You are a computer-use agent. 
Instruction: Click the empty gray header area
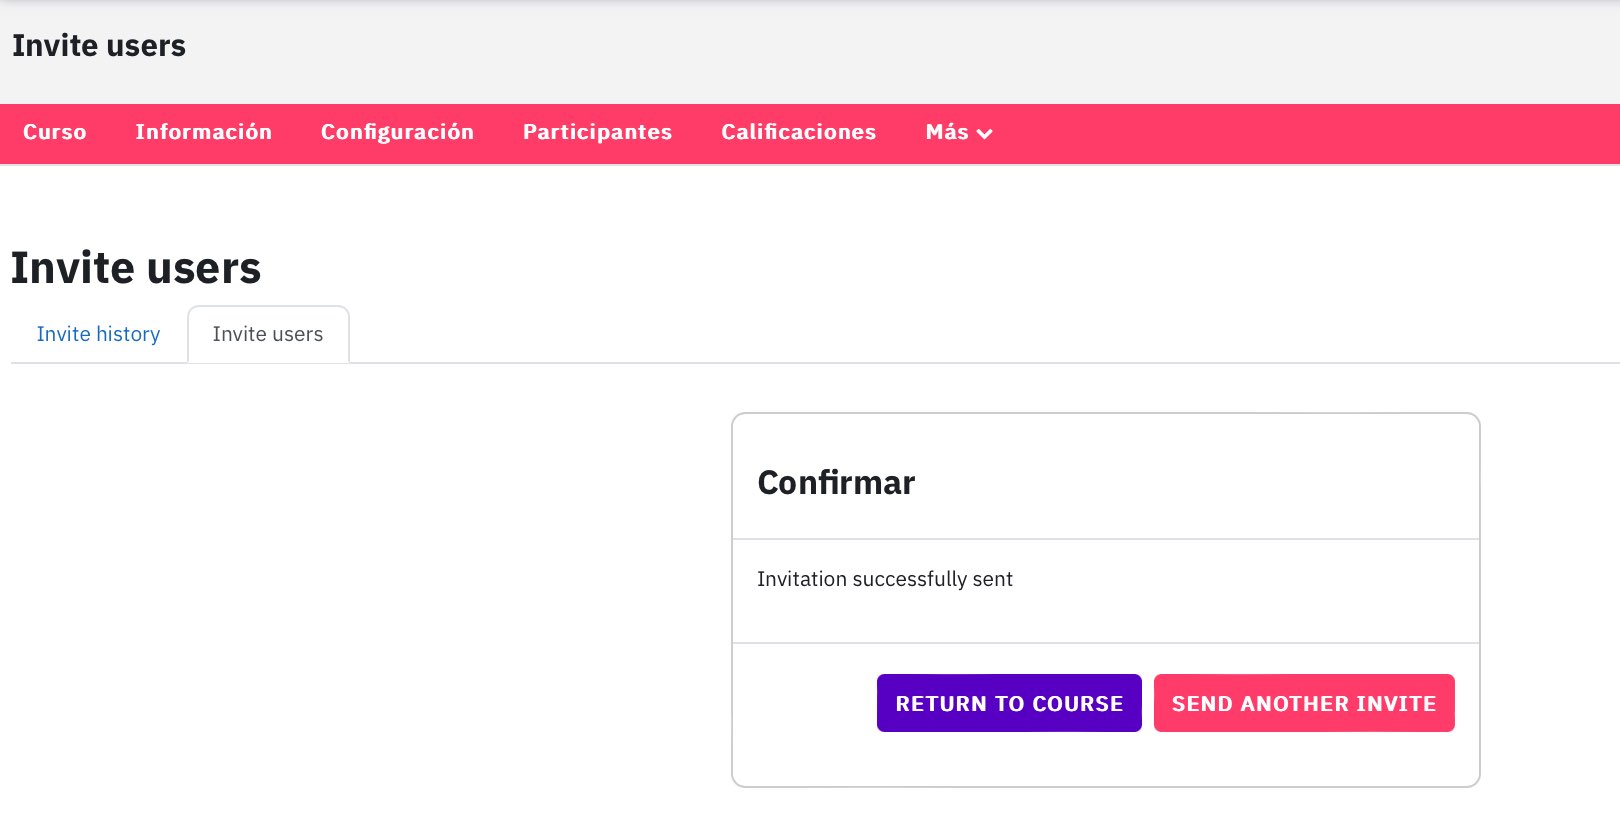point(900,50)
